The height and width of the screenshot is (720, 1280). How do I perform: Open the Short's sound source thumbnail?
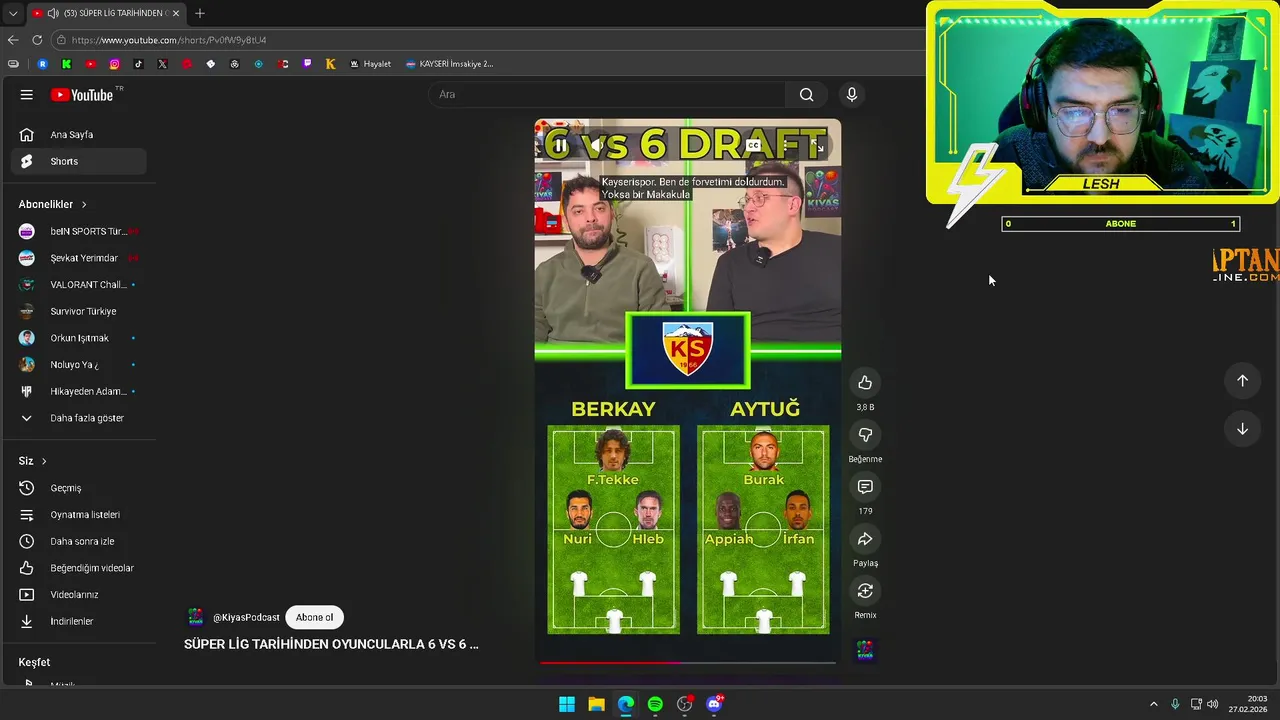[x=865, y=651]
